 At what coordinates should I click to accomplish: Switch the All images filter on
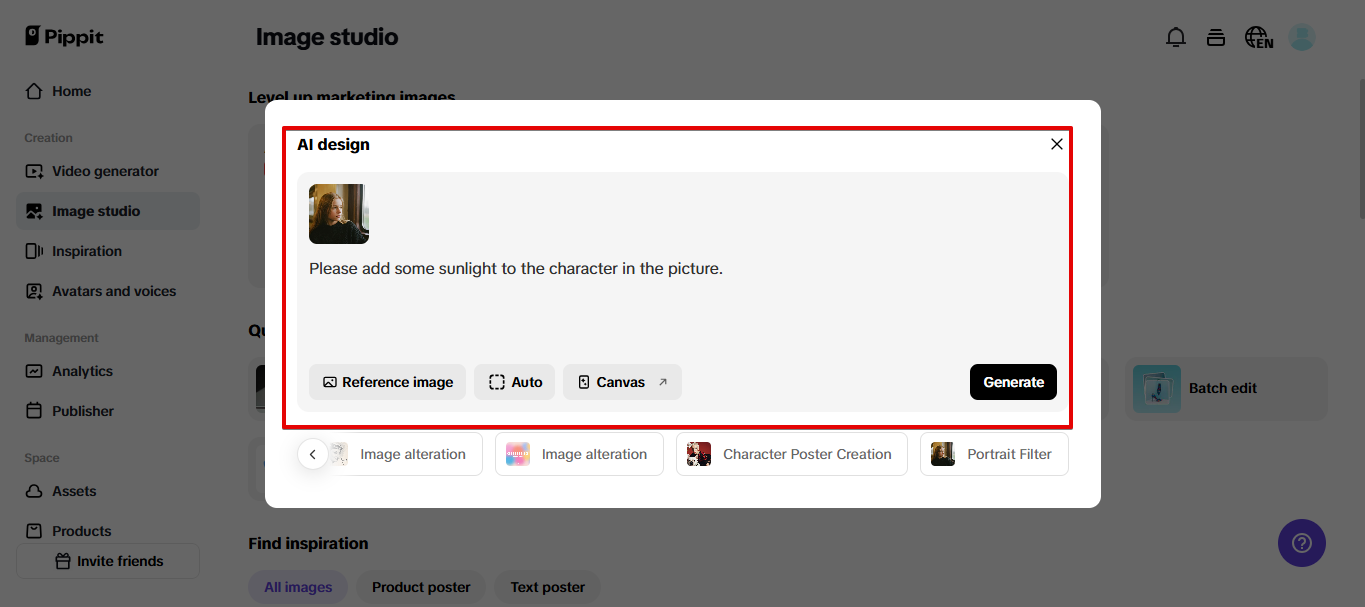[298, 587]
